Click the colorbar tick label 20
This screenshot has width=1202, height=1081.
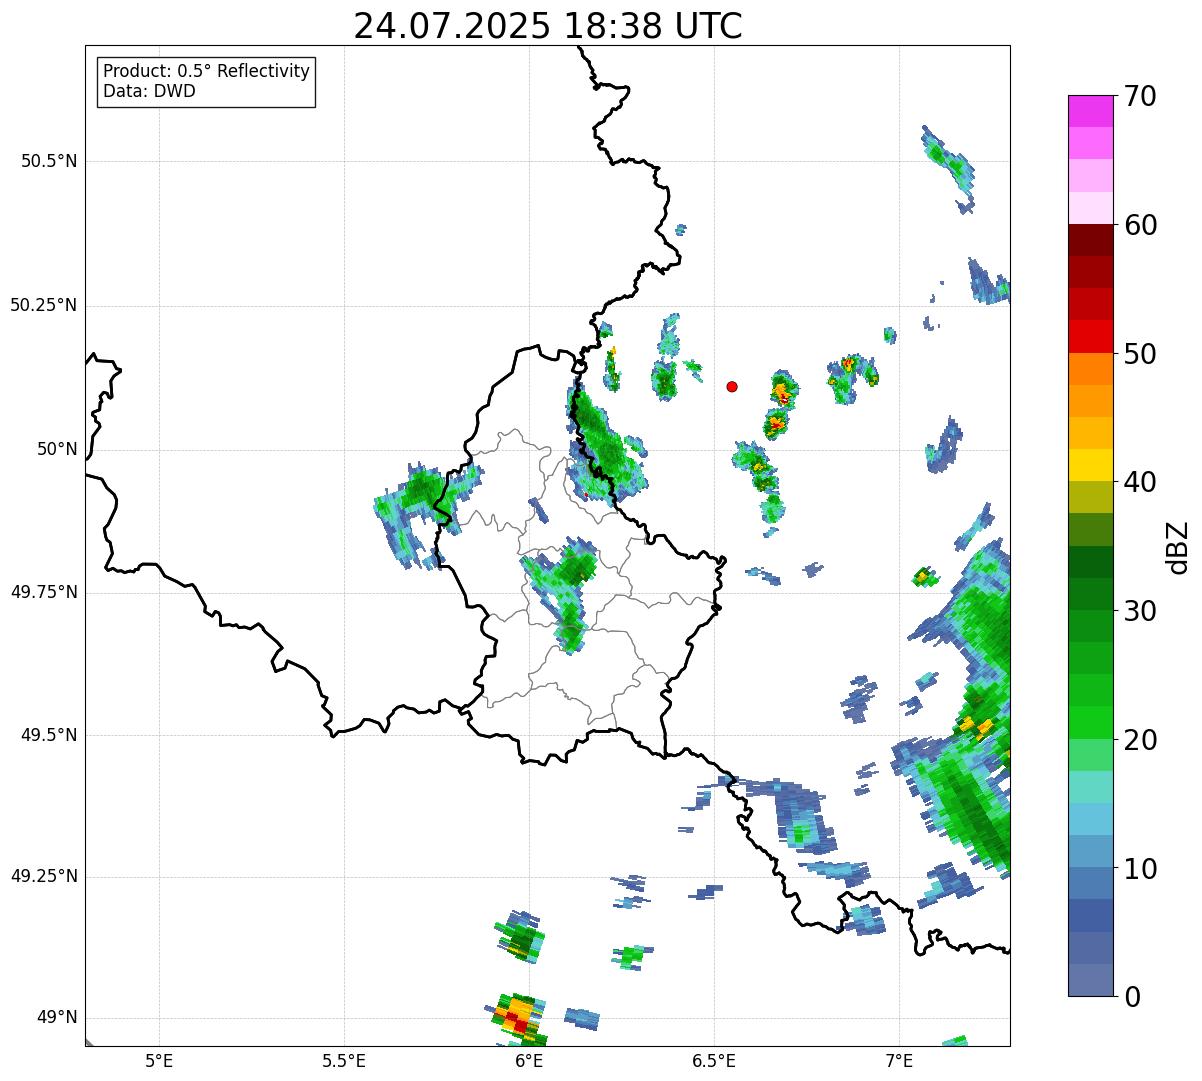pyautogui.click(x=1141, y=740)
